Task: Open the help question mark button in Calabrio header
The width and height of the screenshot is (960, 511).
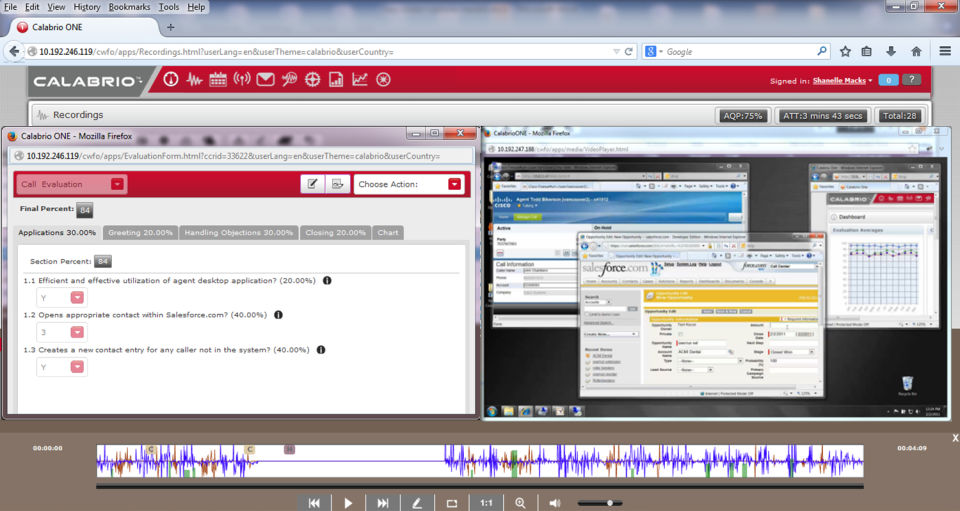Action: click(911, 80)
